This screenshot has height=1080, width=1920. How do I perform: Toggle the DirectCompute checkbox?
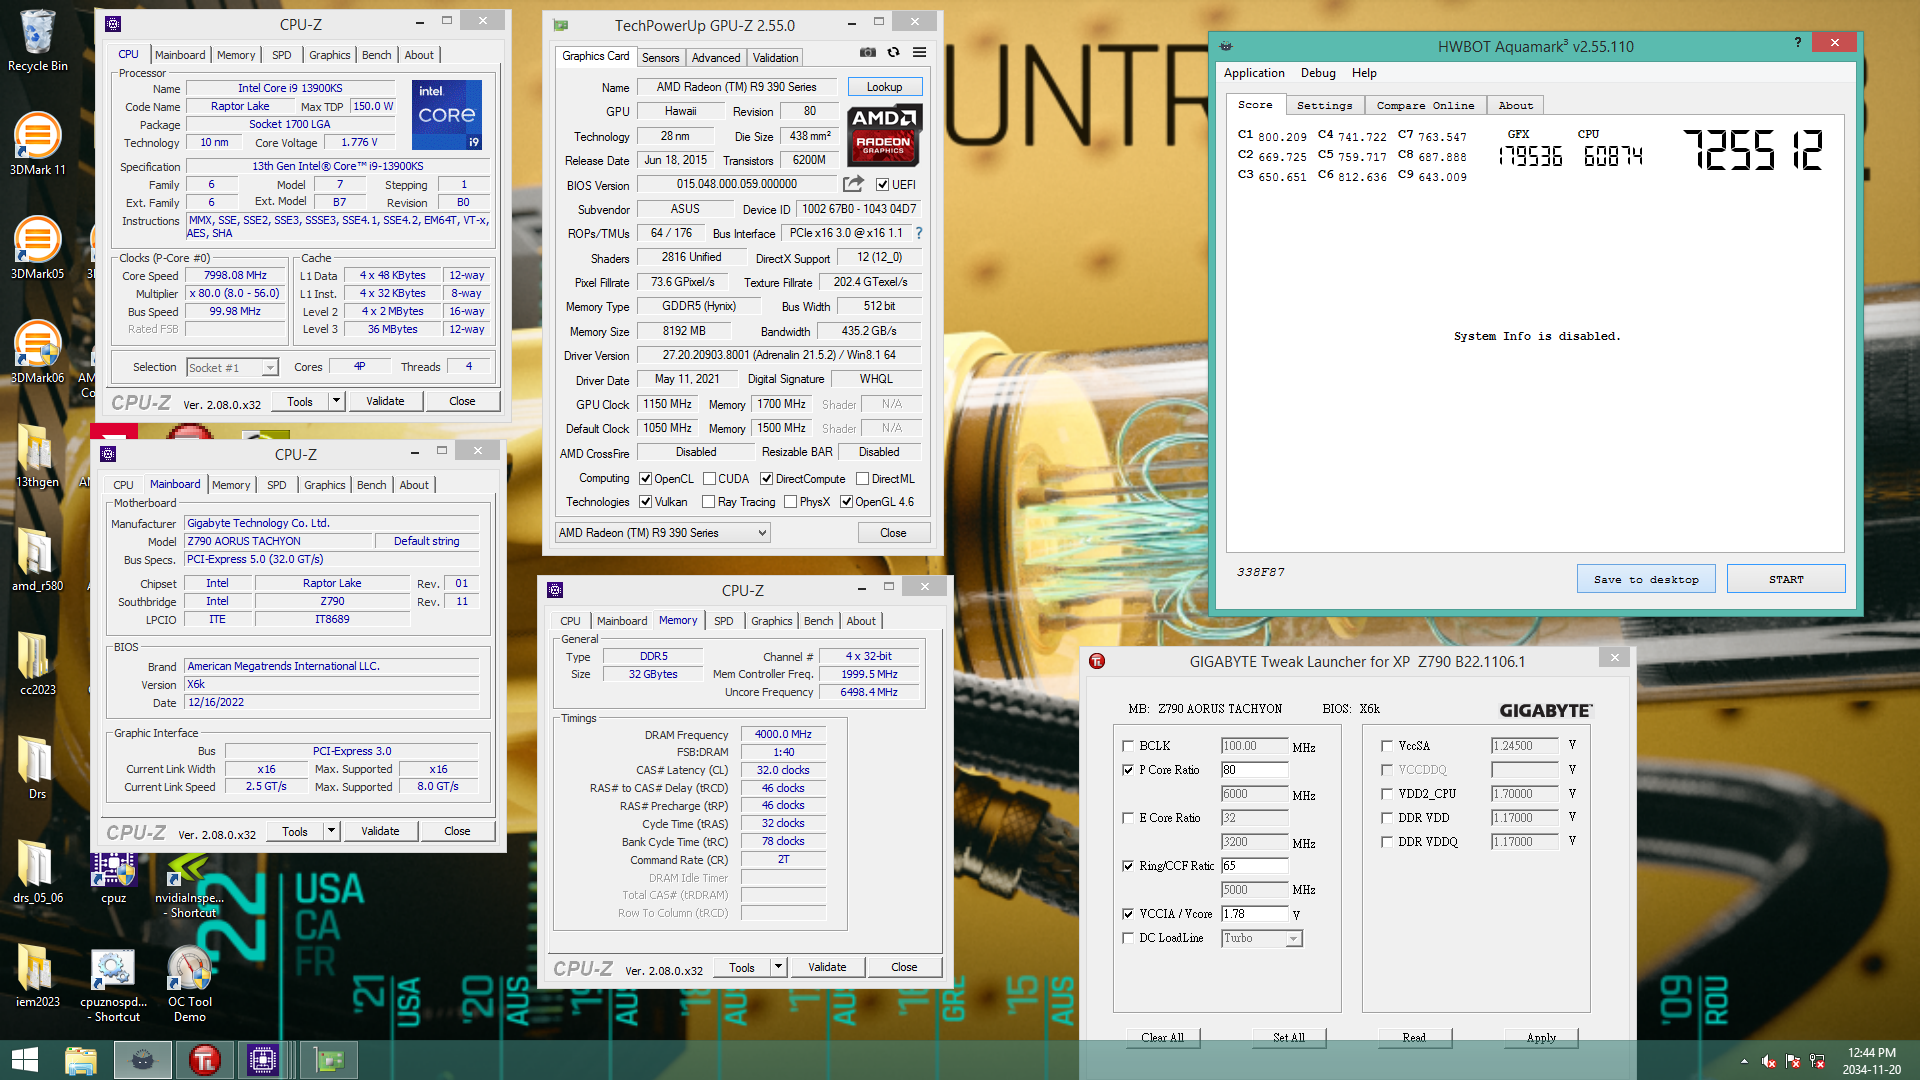click(x=766, y=479)
